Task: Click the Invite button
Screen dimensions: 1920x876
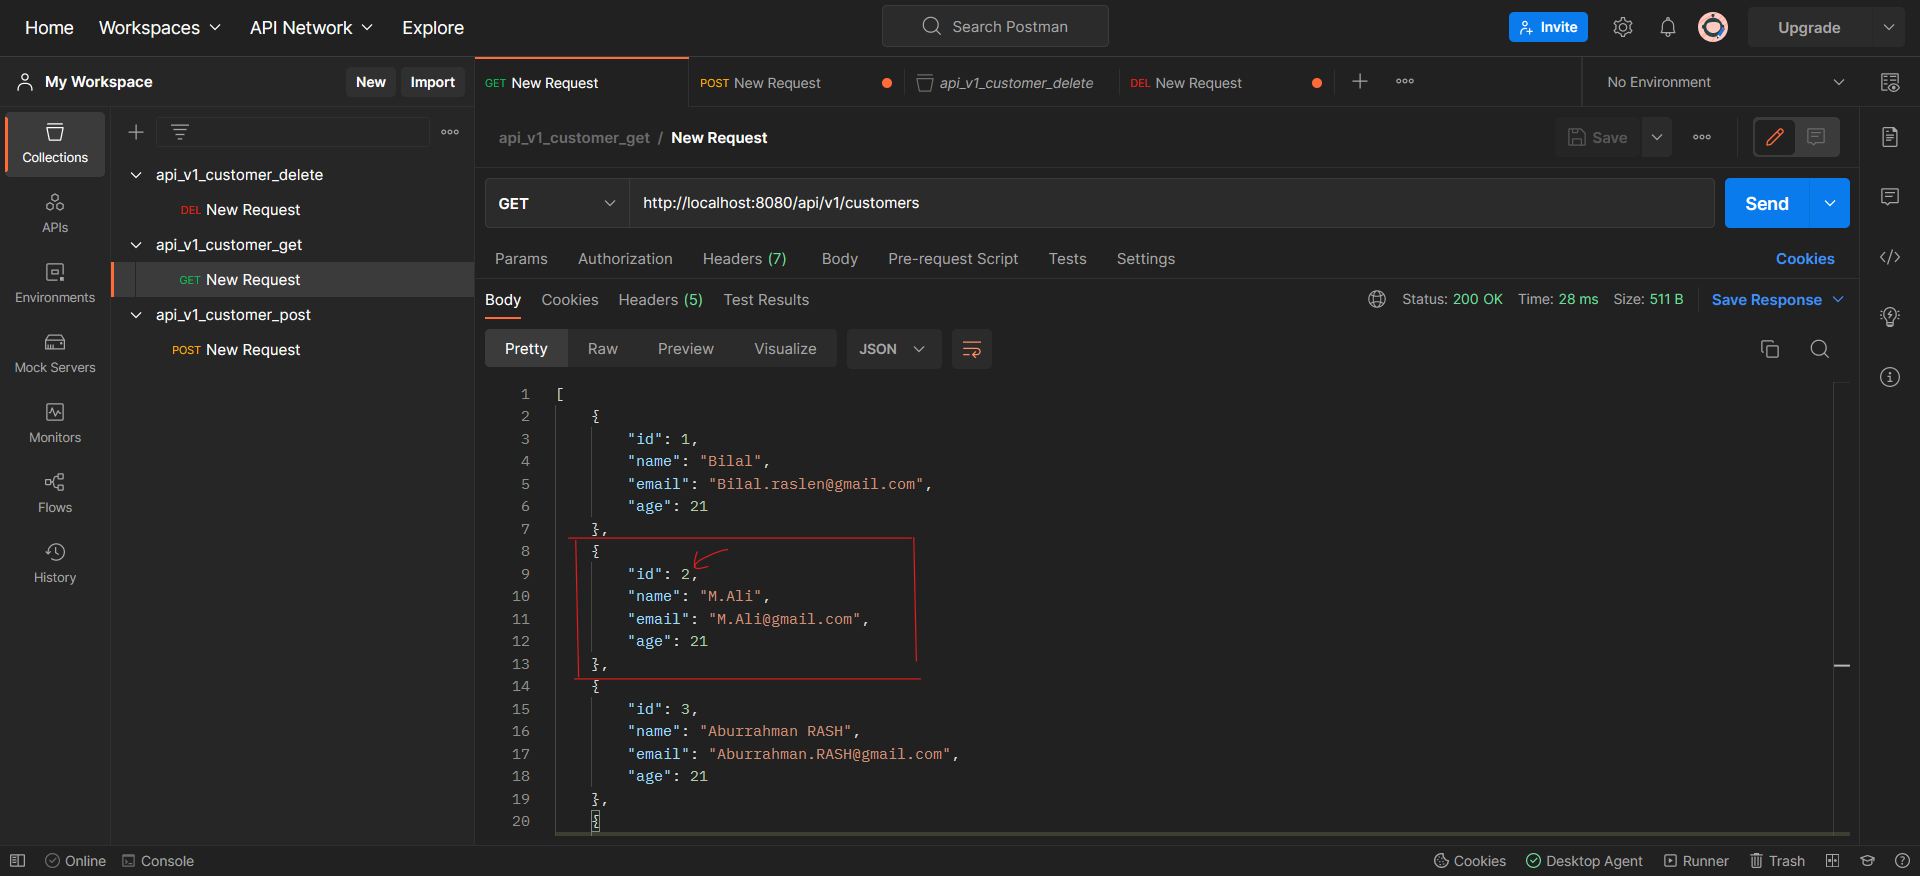Action: coord(1548,27)
